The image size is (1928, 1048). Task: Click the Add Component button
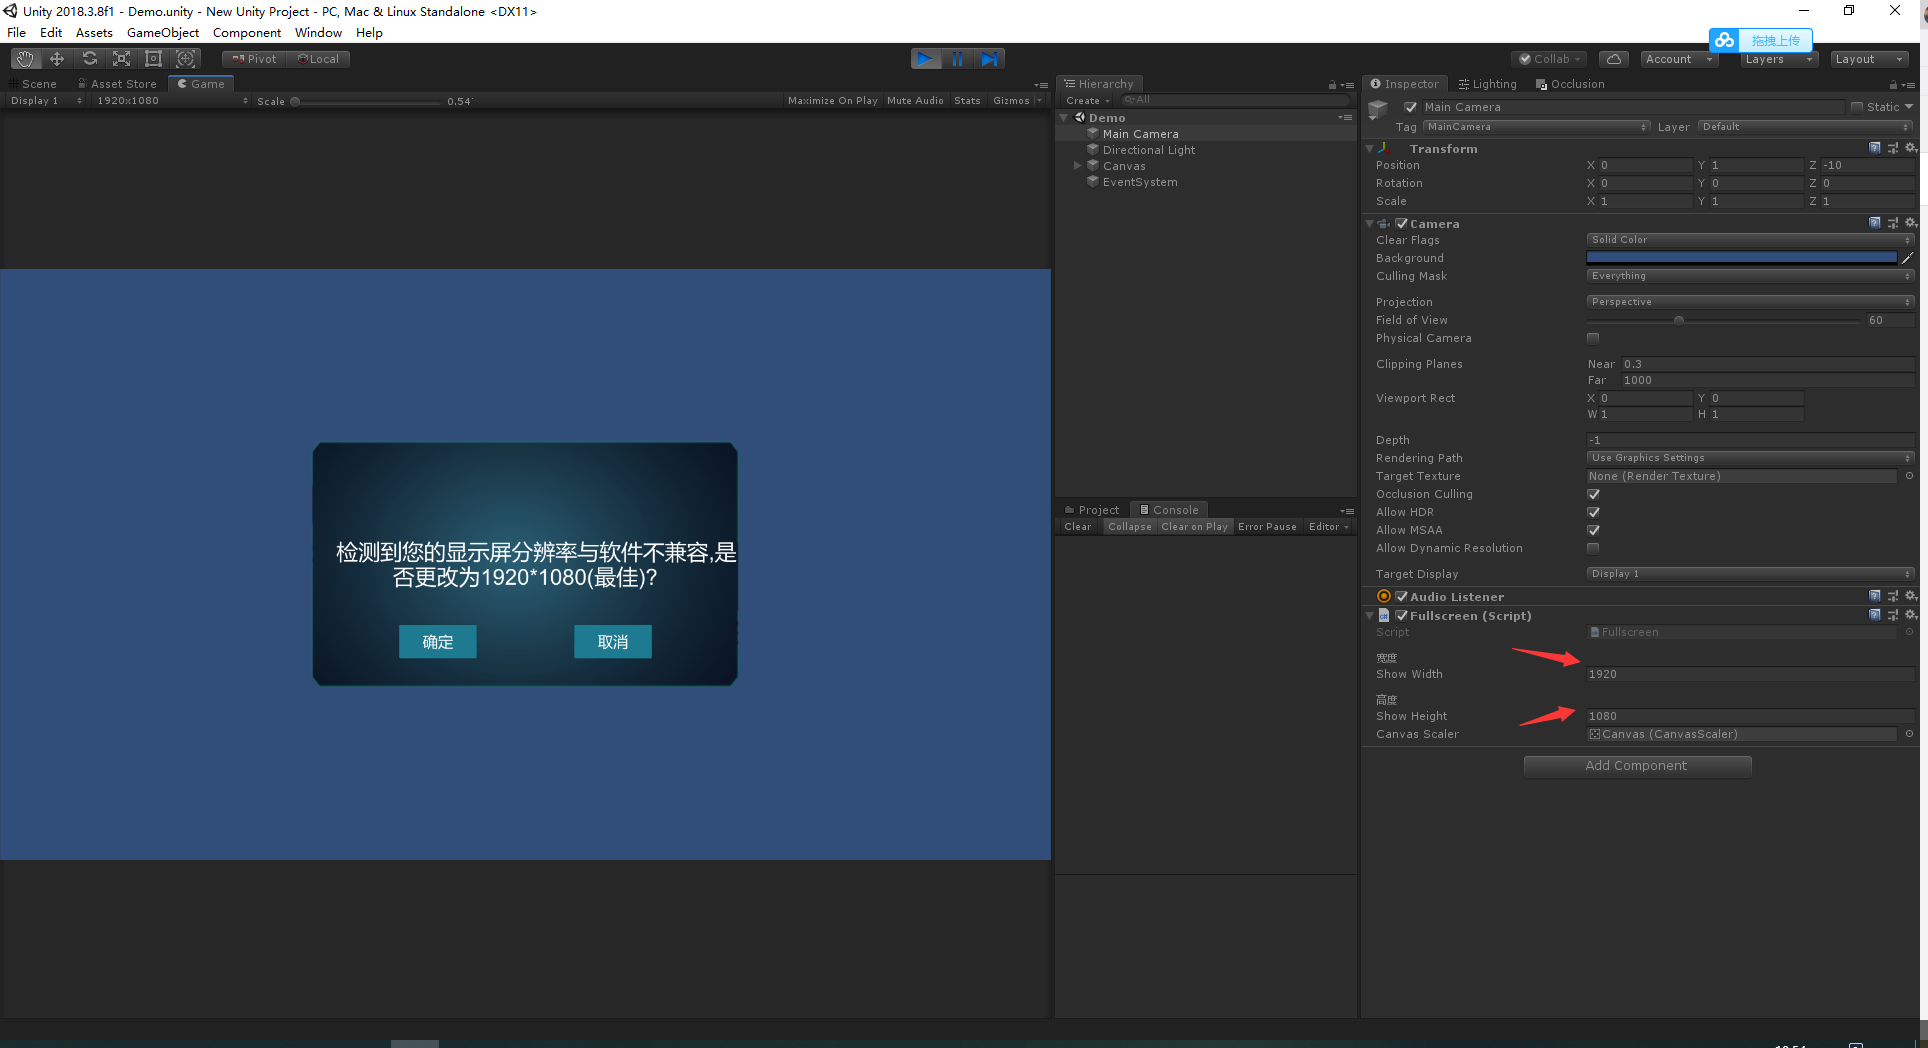[1637, 765]
